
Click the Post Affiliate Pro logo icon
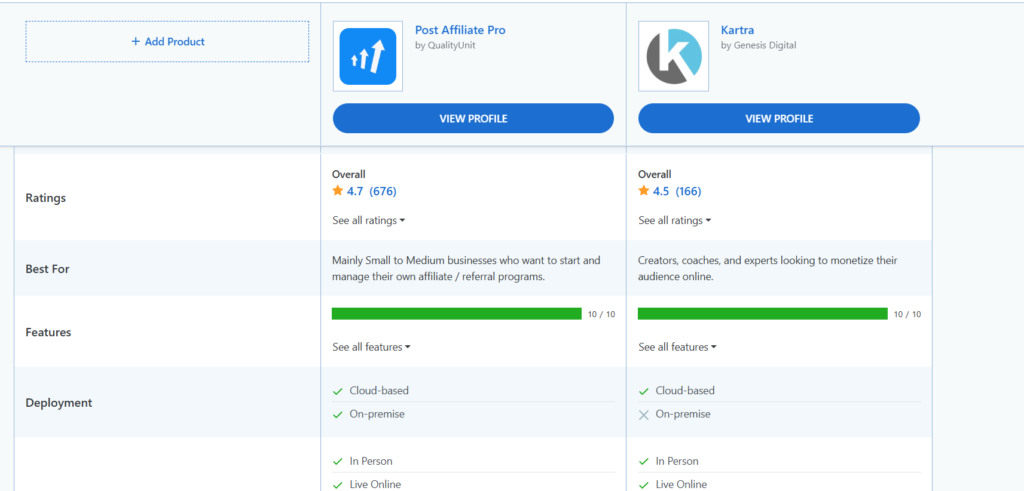tap(367, 57)
